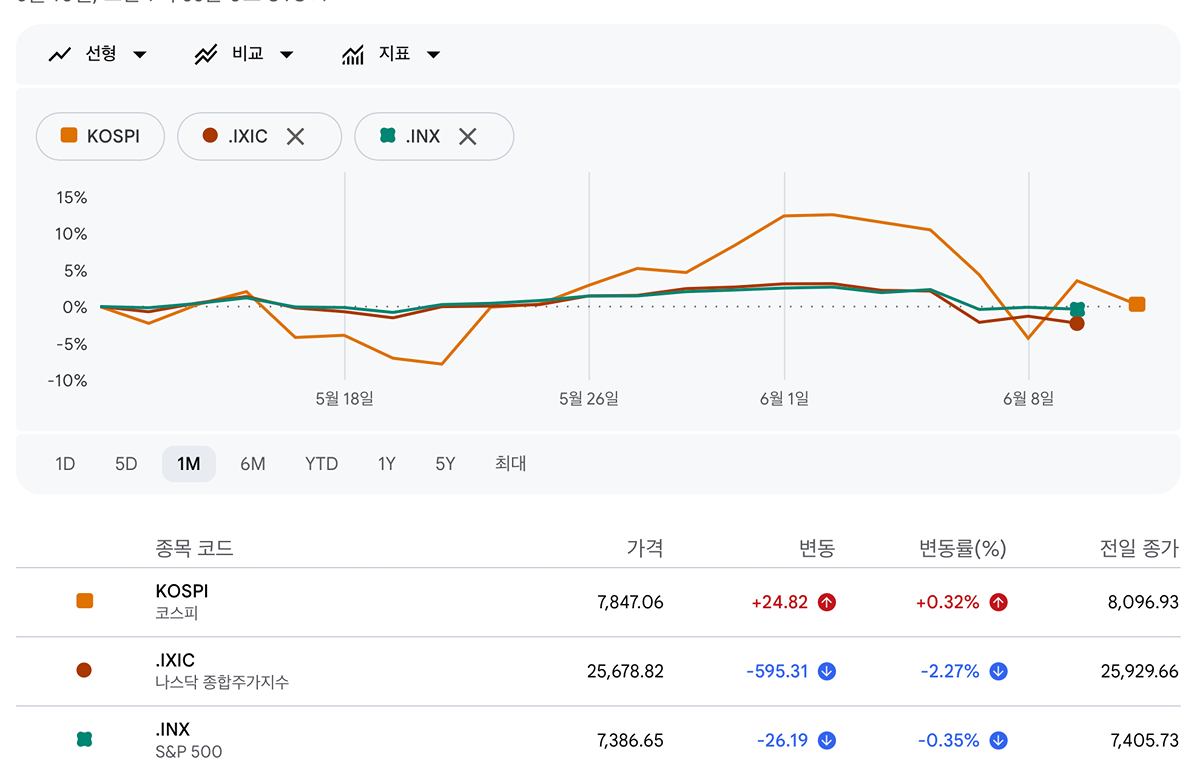Click the 나스닥 종합주가지수 subtitle
The height and width of the screenshot is (769, 1200).
222,682
